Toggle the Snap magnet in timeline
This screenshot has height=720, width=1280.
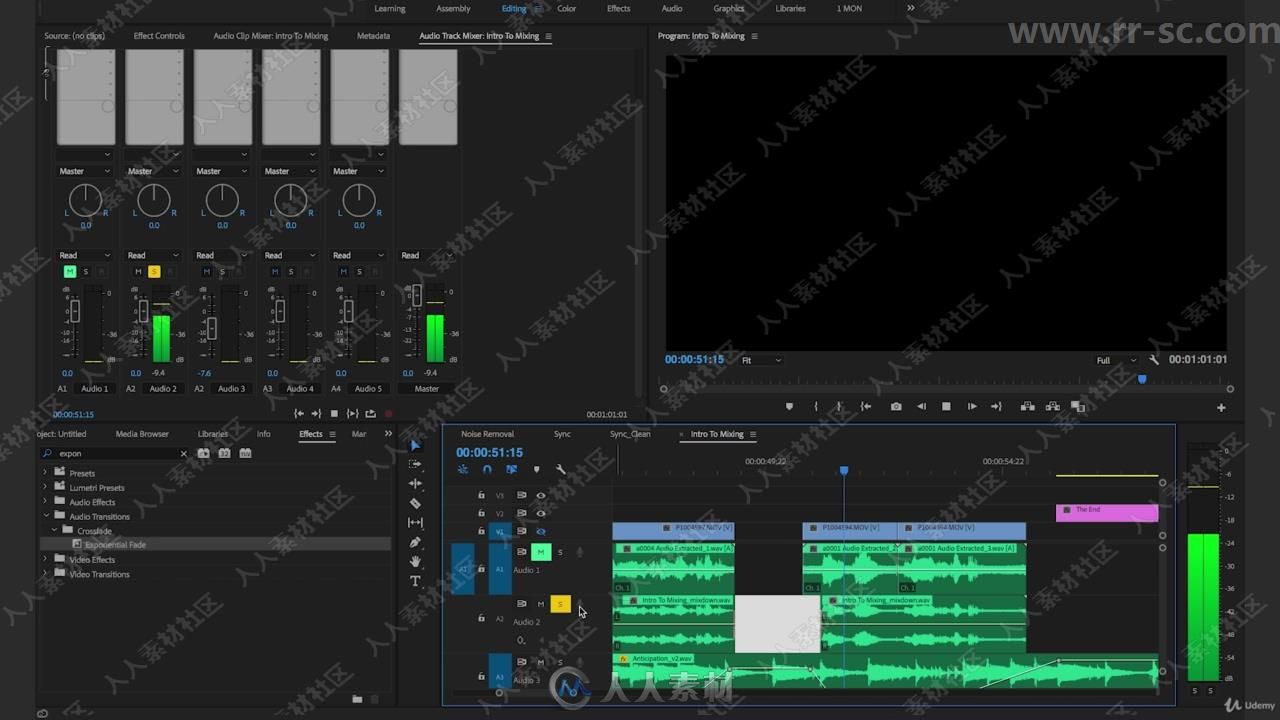[487, 469]
